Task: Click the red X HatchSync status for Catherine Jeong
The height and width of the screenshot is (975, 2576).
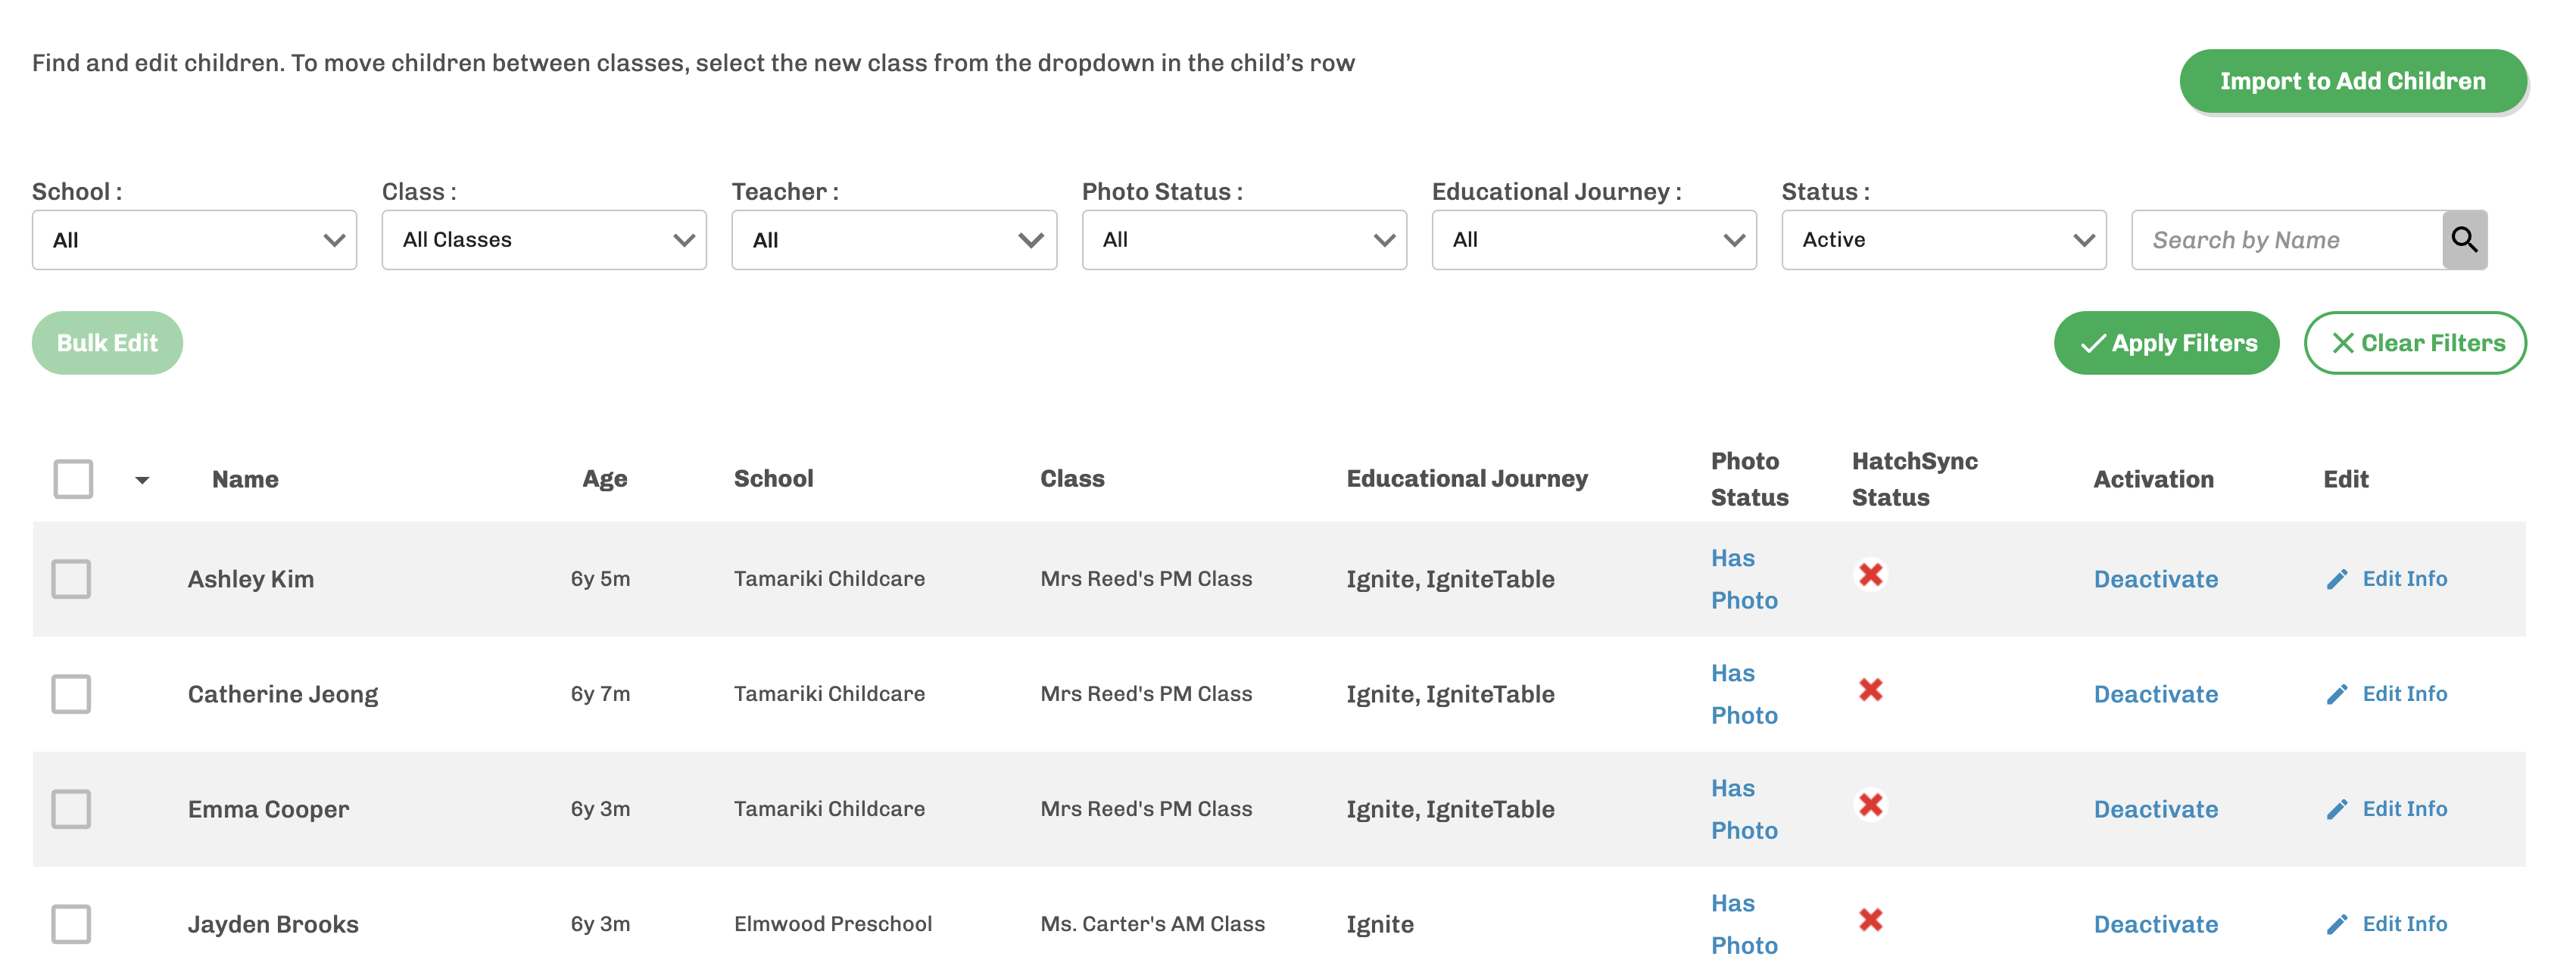Action: (1870, 690)
